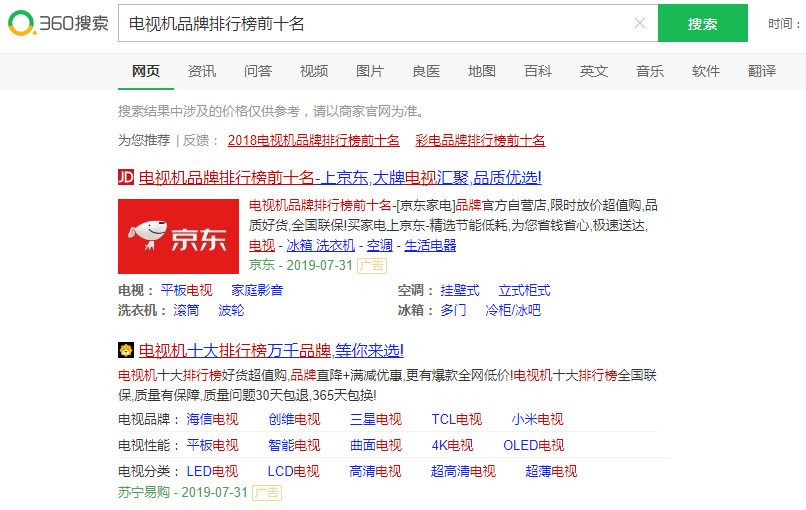Click the 京东 - 2019-07-31 source text
Image resolution: width=806 pixels, height=510 pixels.
[x=301, y=265]
